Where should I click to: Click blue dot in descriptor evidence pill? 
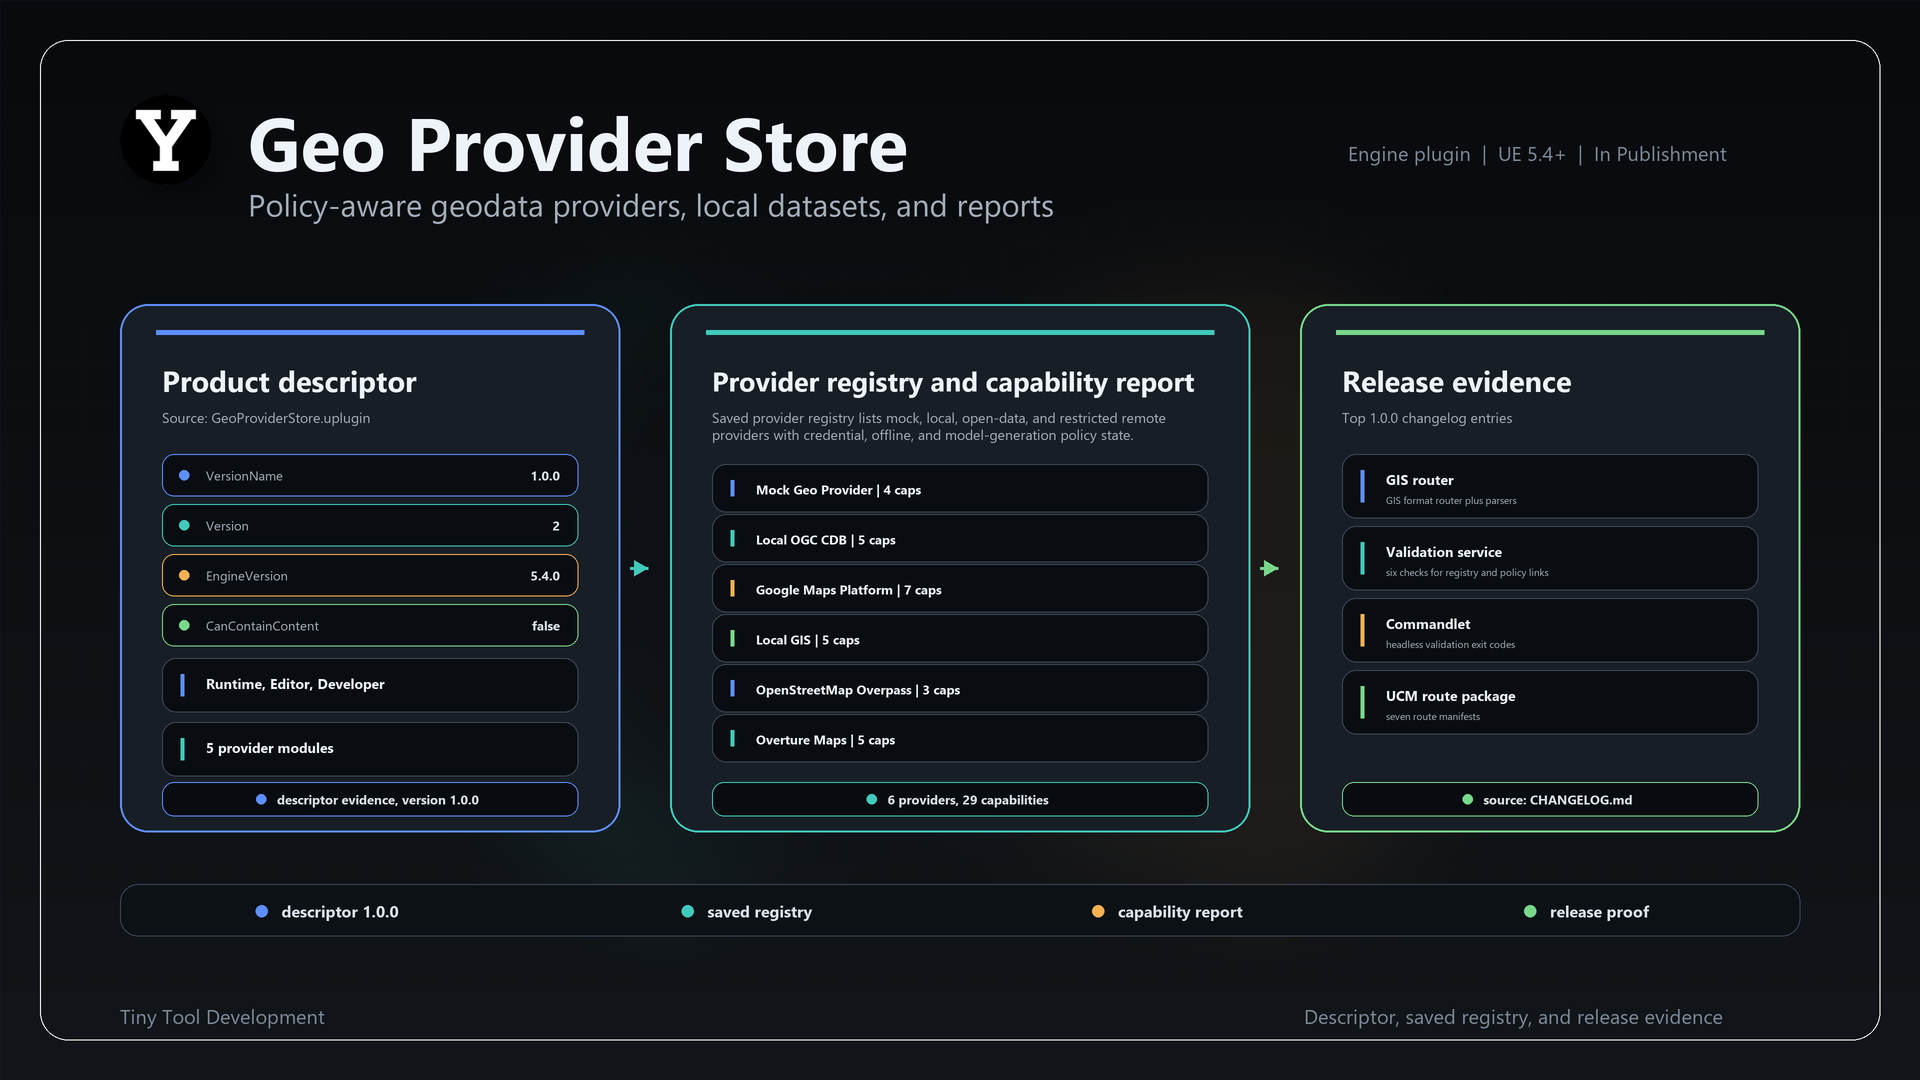(261, 800)
